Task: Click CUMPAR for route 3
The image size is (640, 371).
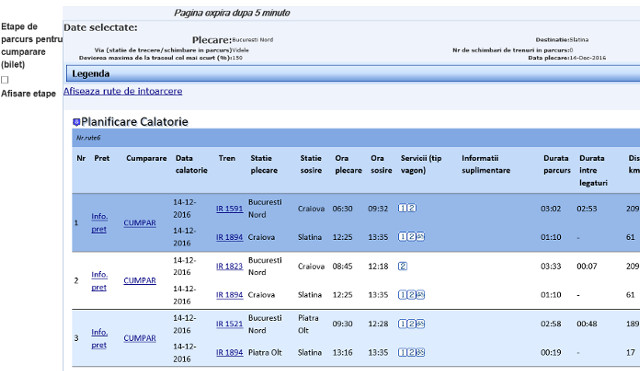Action: tap(140, 338)
